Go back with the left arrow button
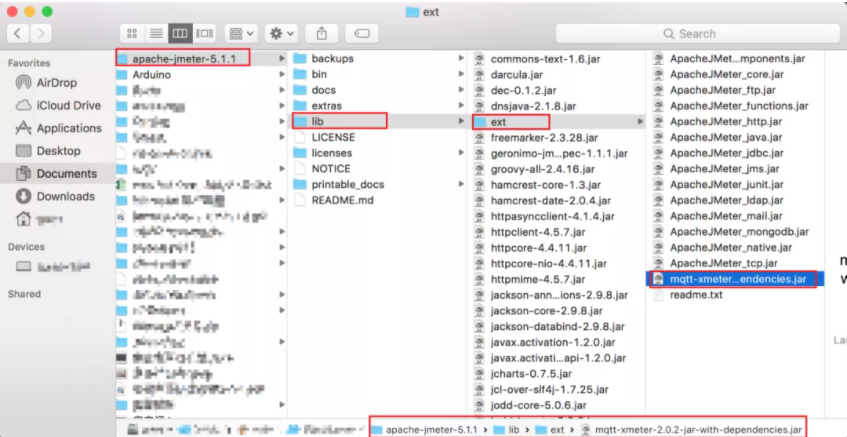847x437 pixels. (18, 33)
